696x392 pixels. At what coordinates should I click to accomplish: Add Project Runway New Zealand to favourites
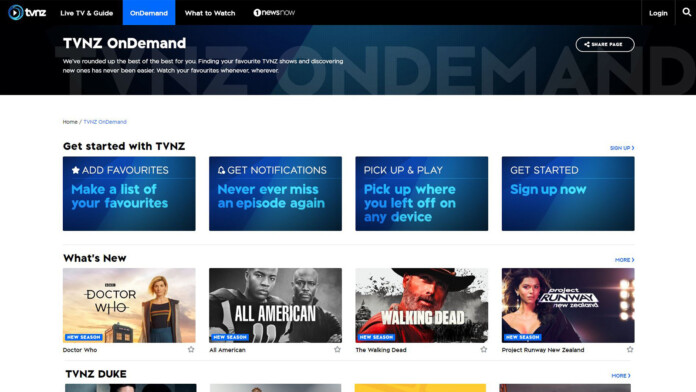click(x=630, y=349)
